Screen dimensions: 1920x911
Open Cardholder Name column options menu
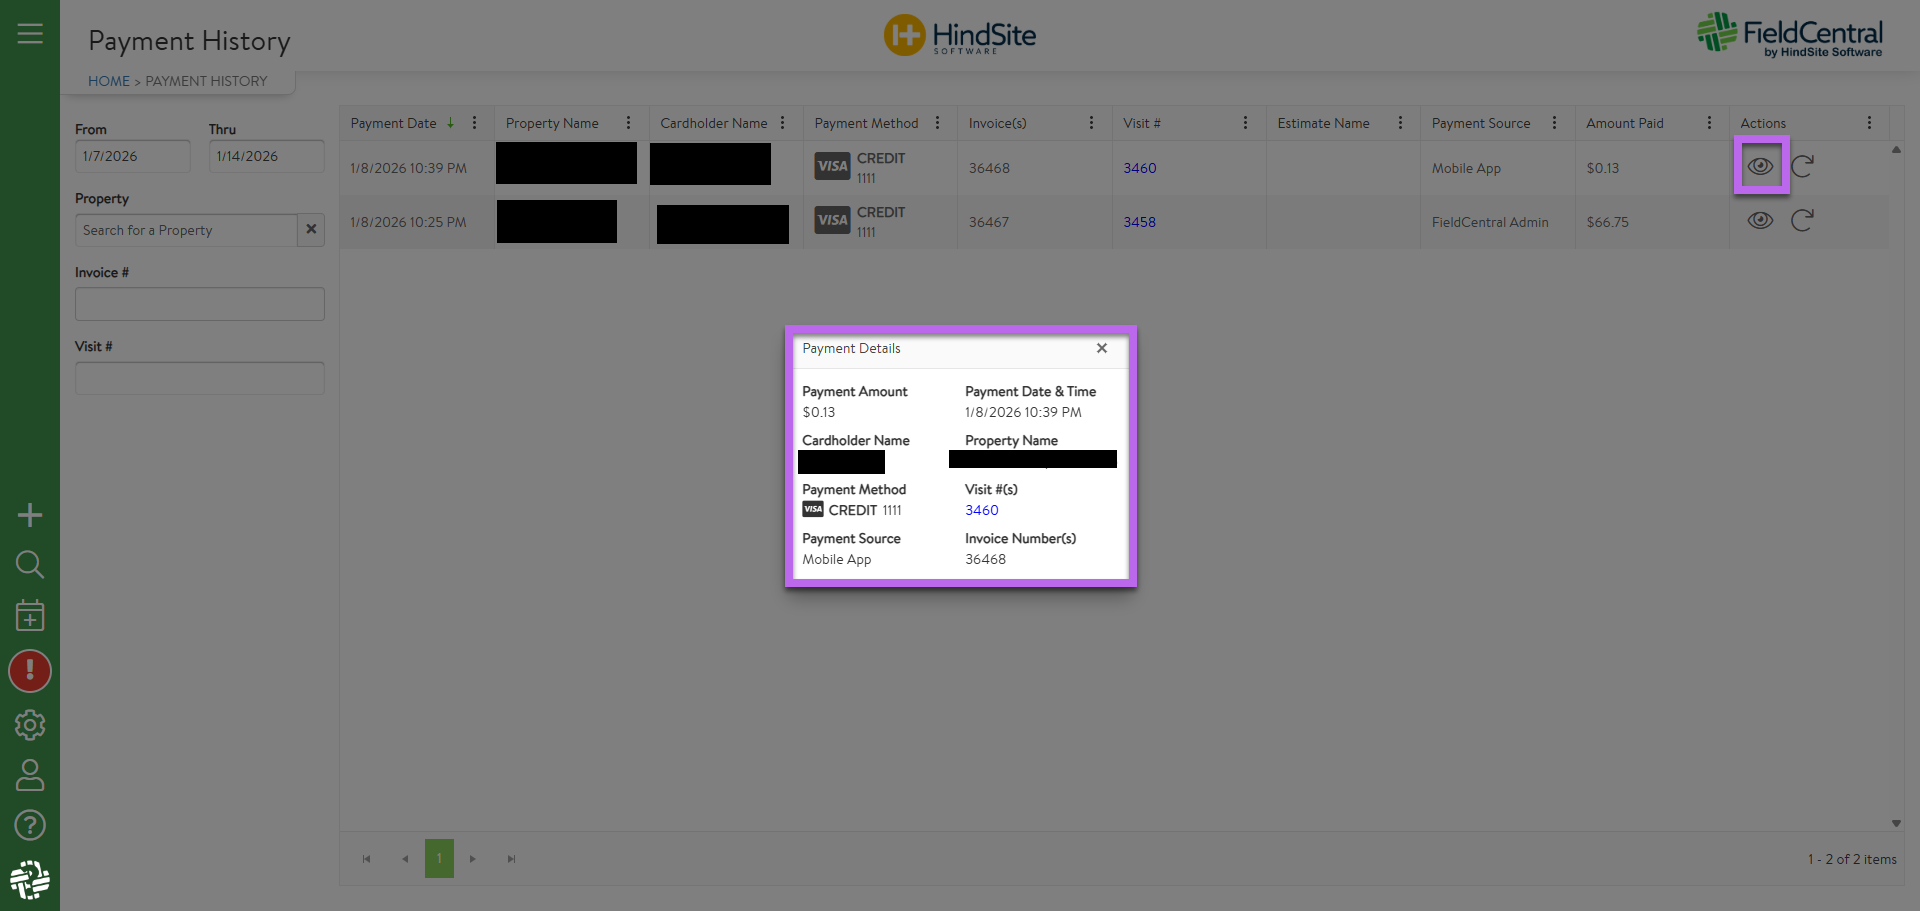click(782, 123)
